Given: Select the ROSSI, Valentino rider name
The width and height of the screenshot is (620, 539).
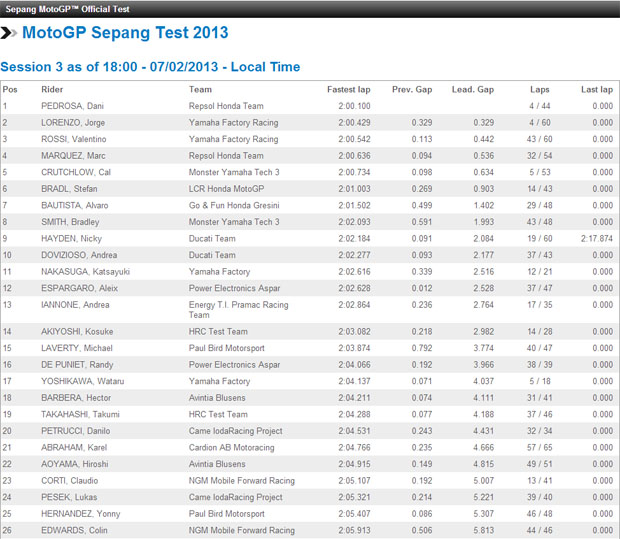Looking at the screenshot, I should pyautogui.click(x=73, y=139).
